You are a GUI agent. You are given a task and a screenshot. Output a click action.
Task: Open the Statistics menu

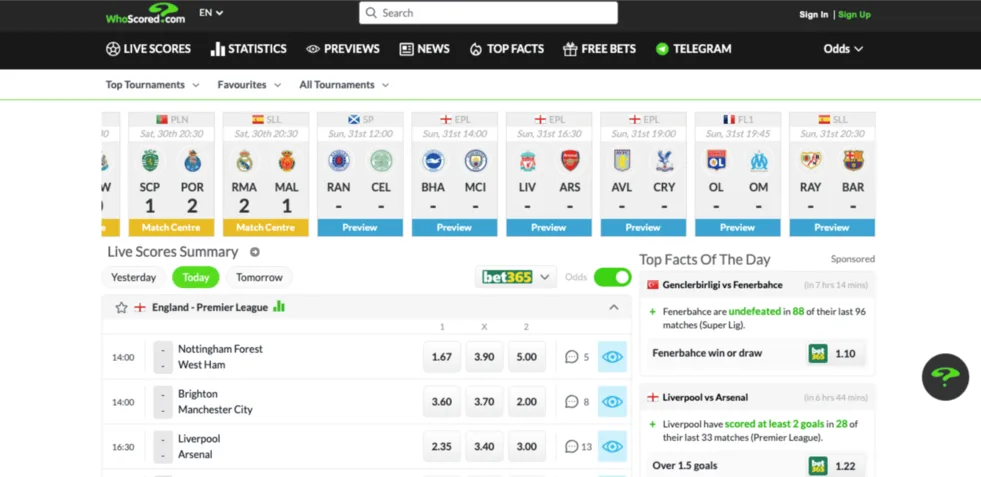pos(248,49)
